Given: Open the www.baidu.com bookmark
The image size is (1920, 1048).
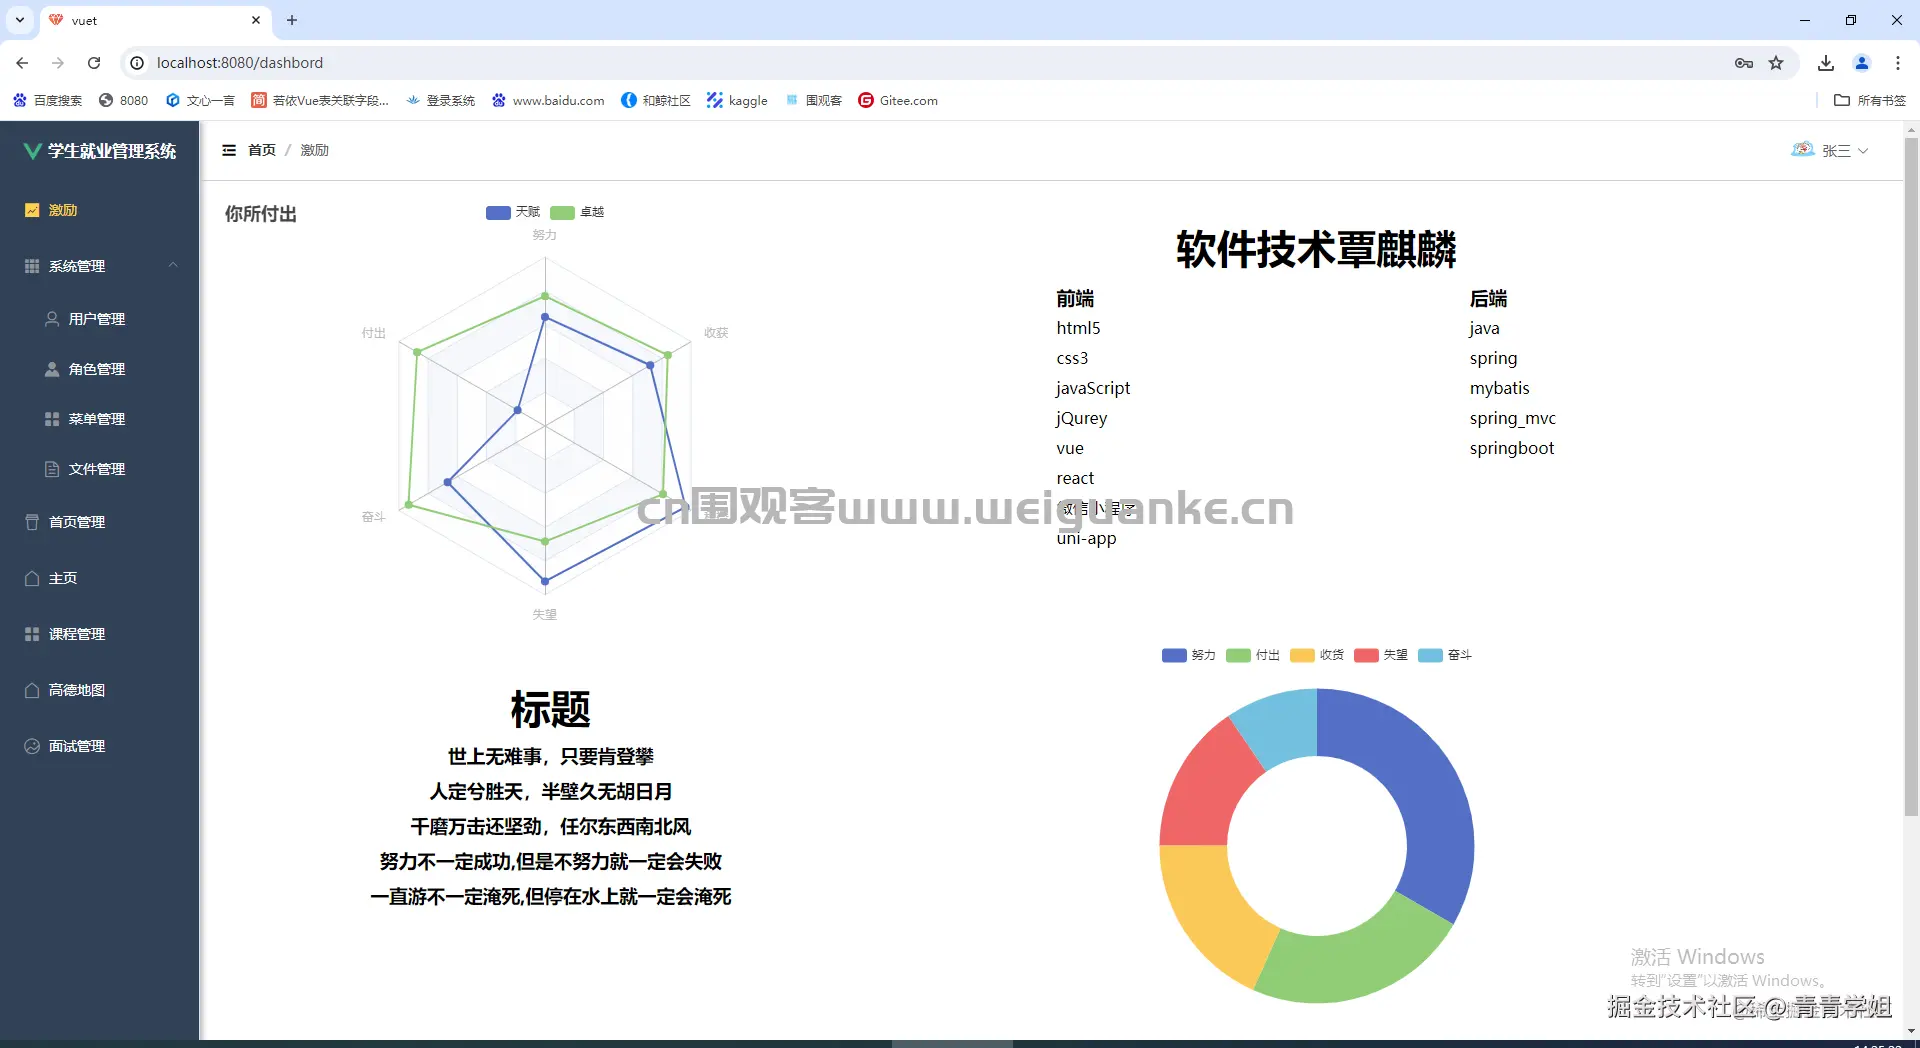Looking at the screenshot, I should (548, 100).
